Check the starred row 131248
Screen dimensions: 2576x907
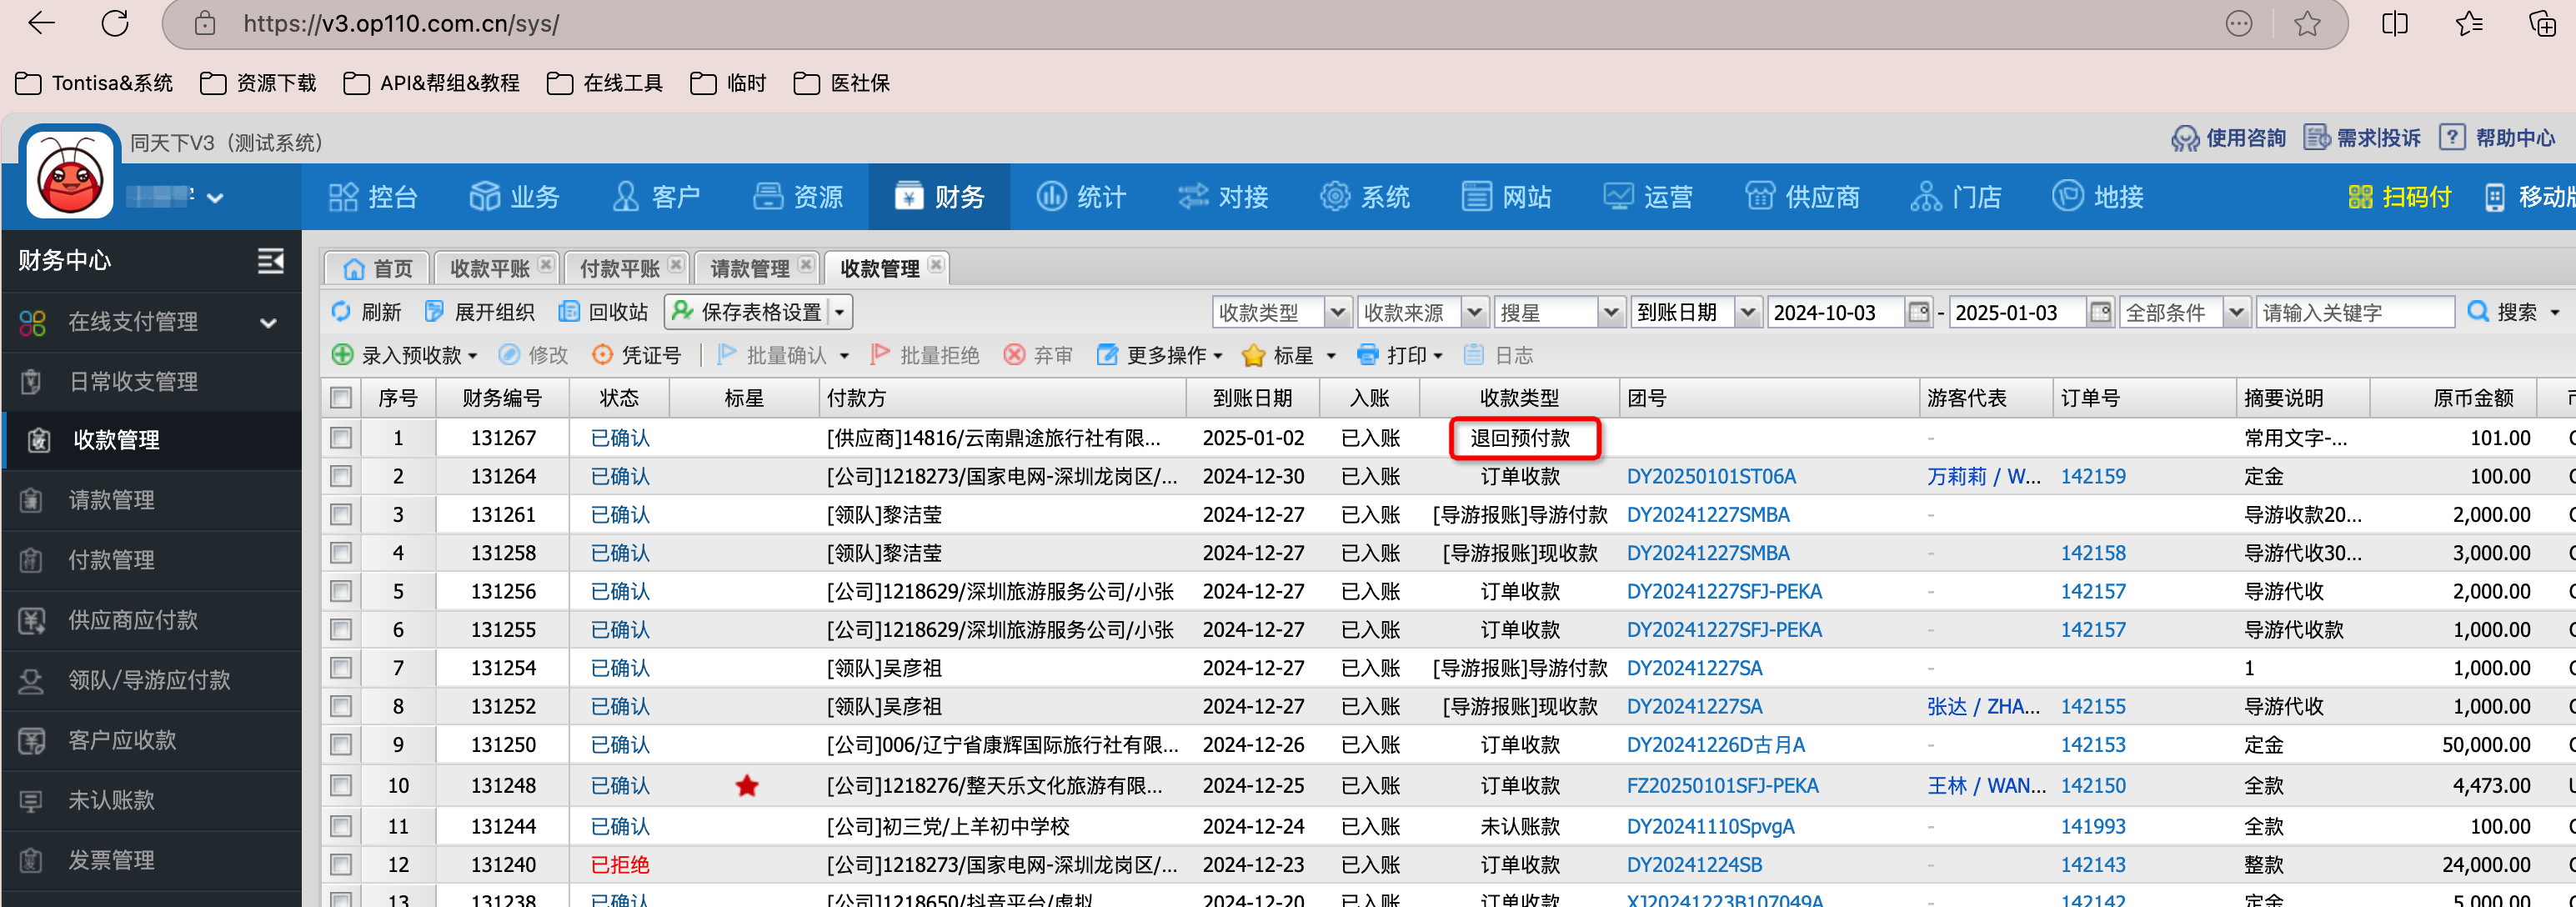[x=341, y=786]
